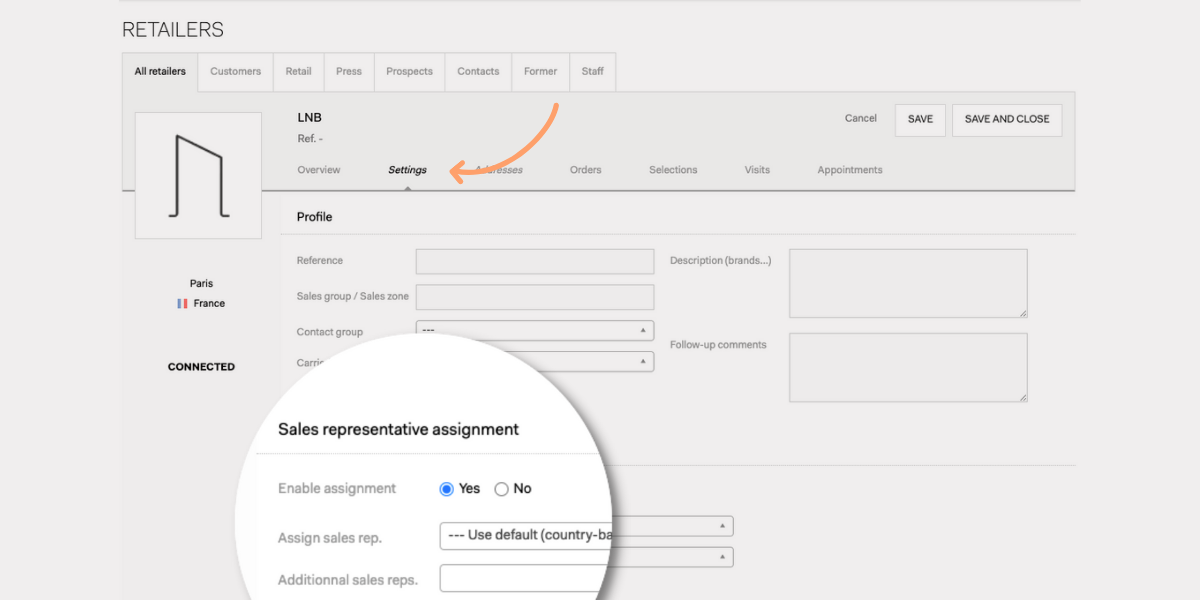Click the Follow-up comments text area
The width and height of the screenshot is (1200, 600).
coord(907,367)
